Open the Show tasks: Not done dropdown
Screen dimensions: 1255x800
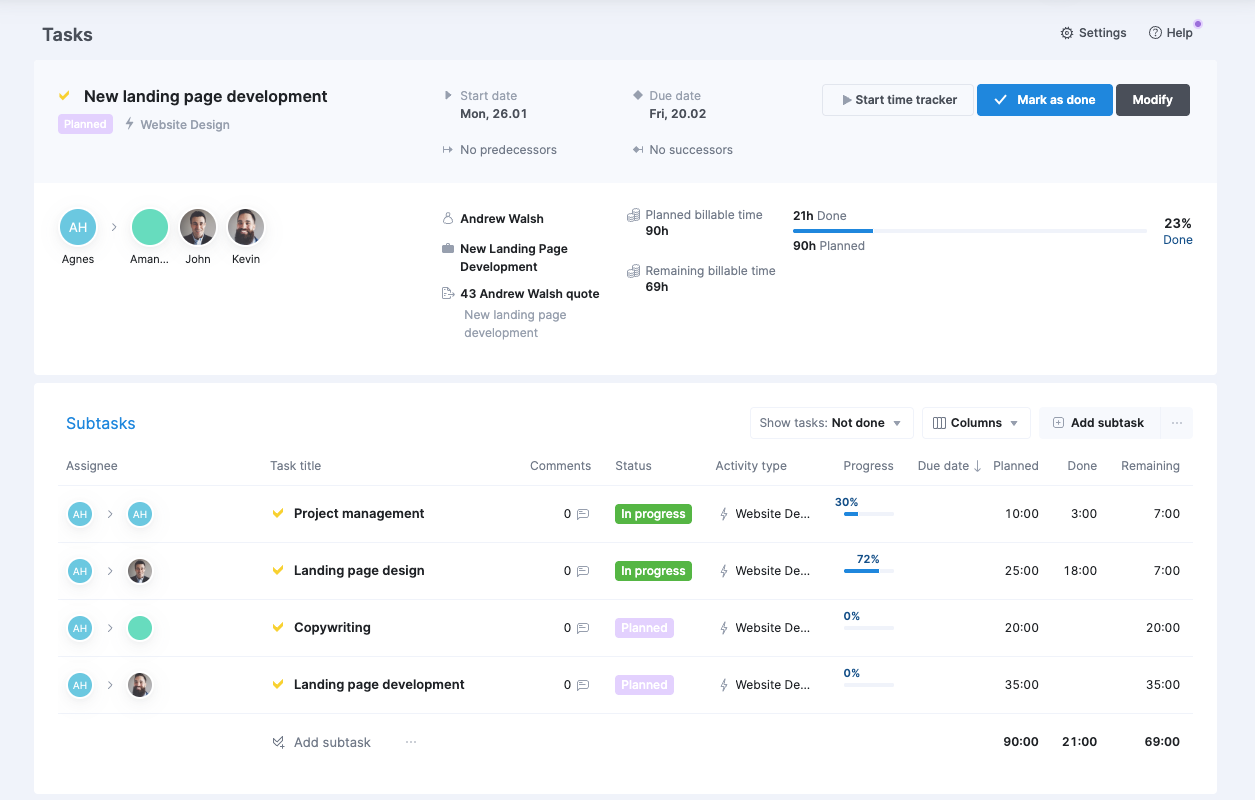pos(831,423)
